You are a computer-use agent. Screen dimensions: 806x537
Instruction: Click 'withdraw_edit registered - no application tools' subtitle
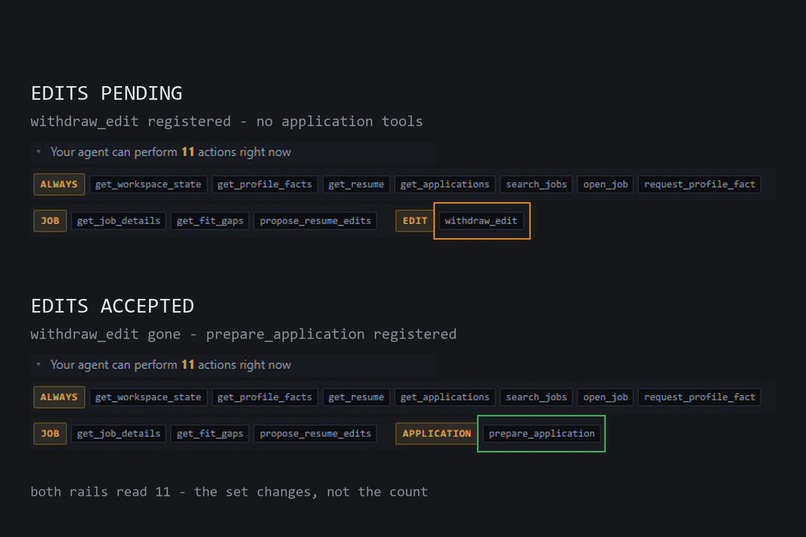[227, 121]
